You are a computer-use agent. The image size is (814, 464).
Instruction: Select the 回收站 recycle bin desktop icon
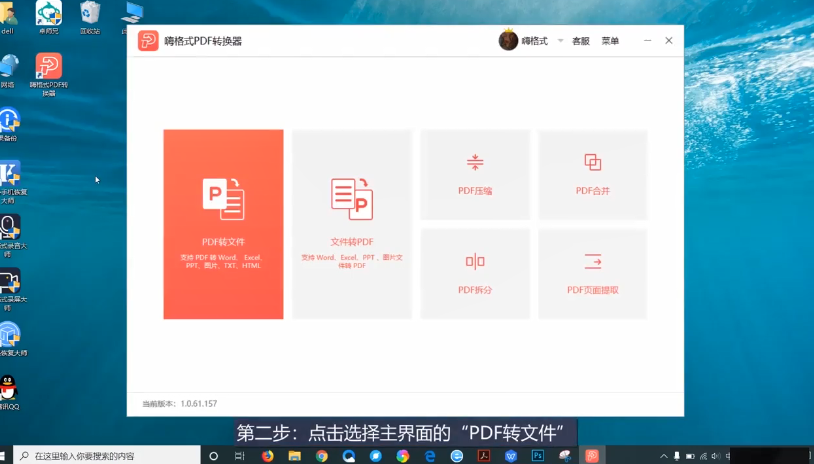[90, 18]
